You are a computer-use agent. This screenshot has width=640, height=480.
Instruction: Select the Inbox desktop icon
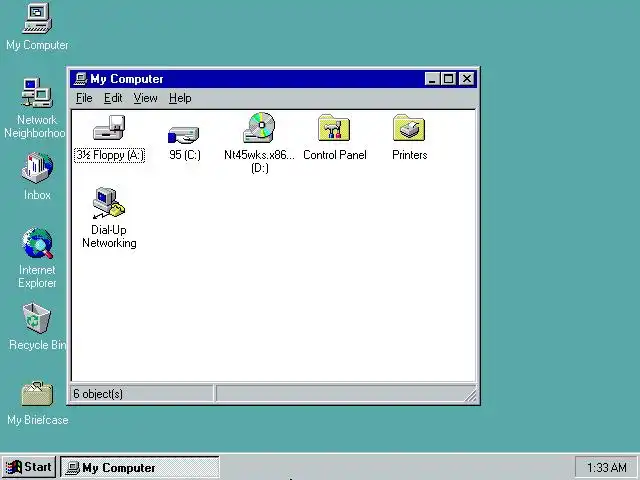[37, 168]
